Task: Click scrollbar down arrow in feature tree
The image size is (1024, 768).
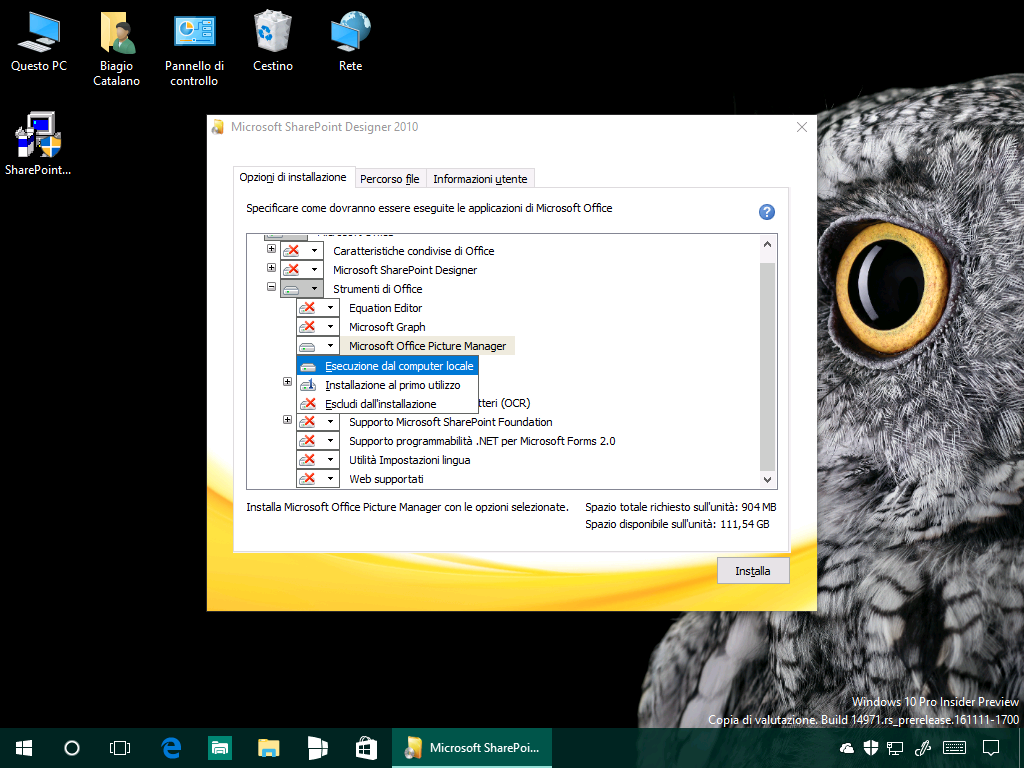Action: pos(767,479)
